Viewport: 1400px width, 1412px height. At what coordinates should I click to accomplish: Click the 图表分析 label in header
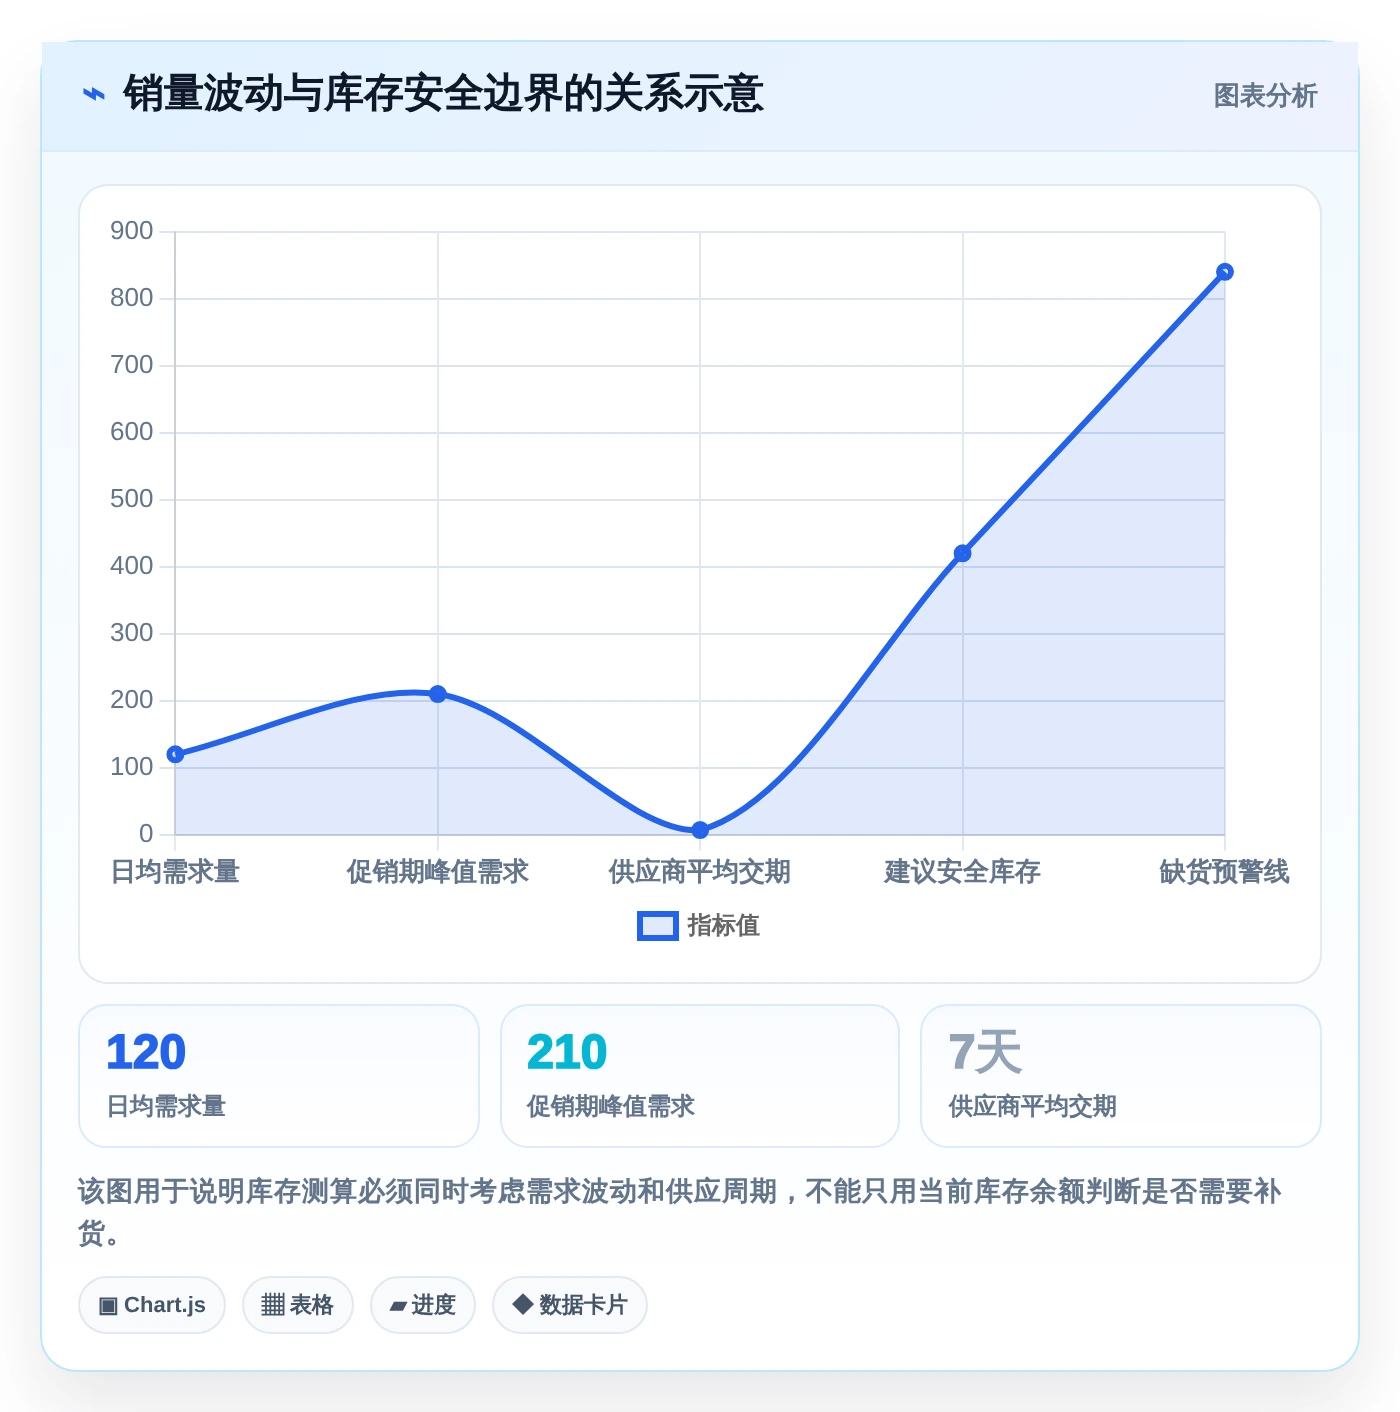(1265, 96)
